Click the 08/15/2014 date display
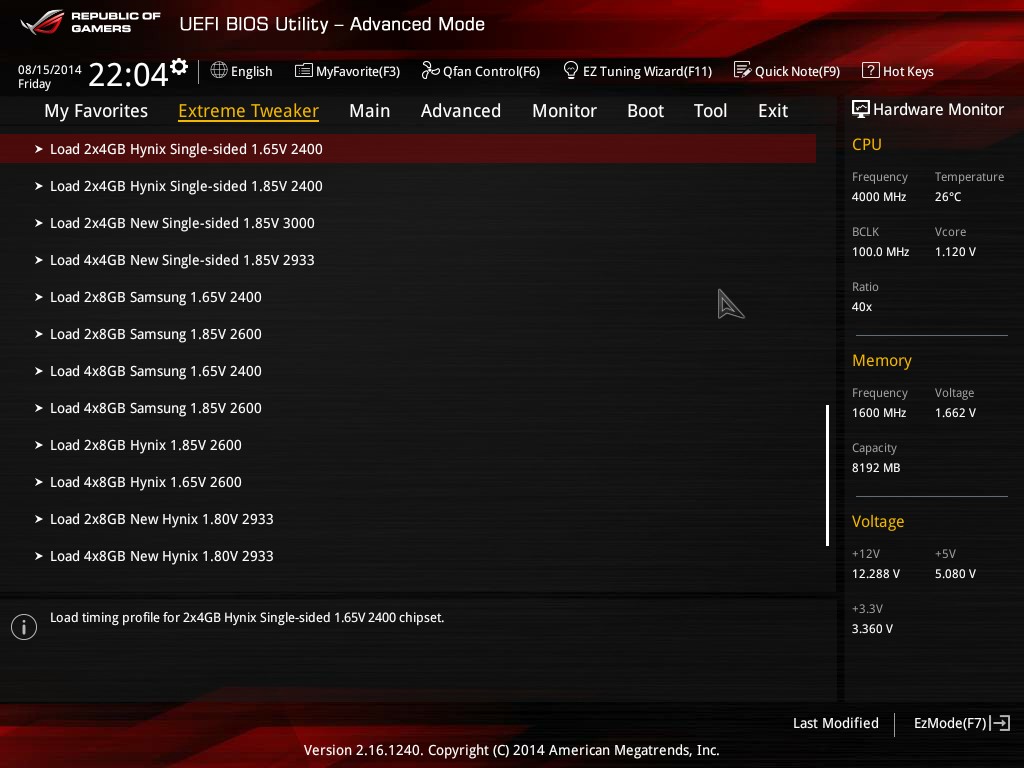The height and width of the screenshot is (768, 1024). (50, 69)
